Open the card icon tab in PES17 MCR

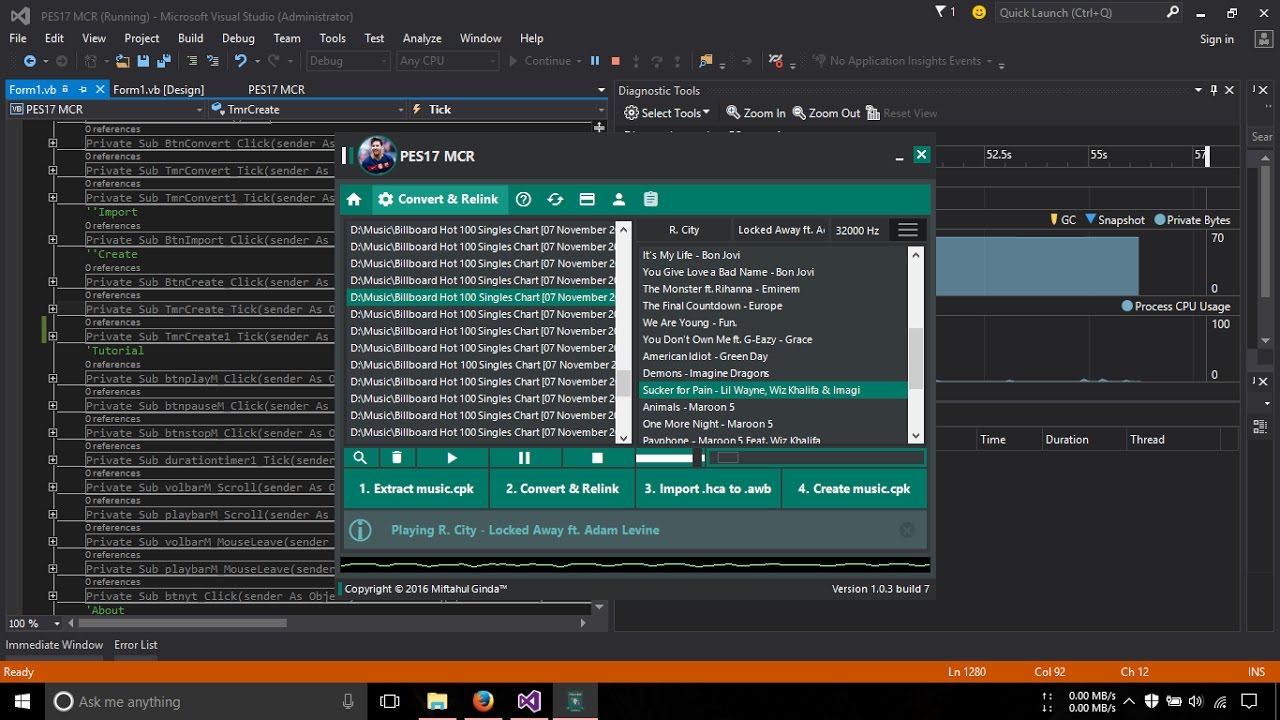[587, 199]
